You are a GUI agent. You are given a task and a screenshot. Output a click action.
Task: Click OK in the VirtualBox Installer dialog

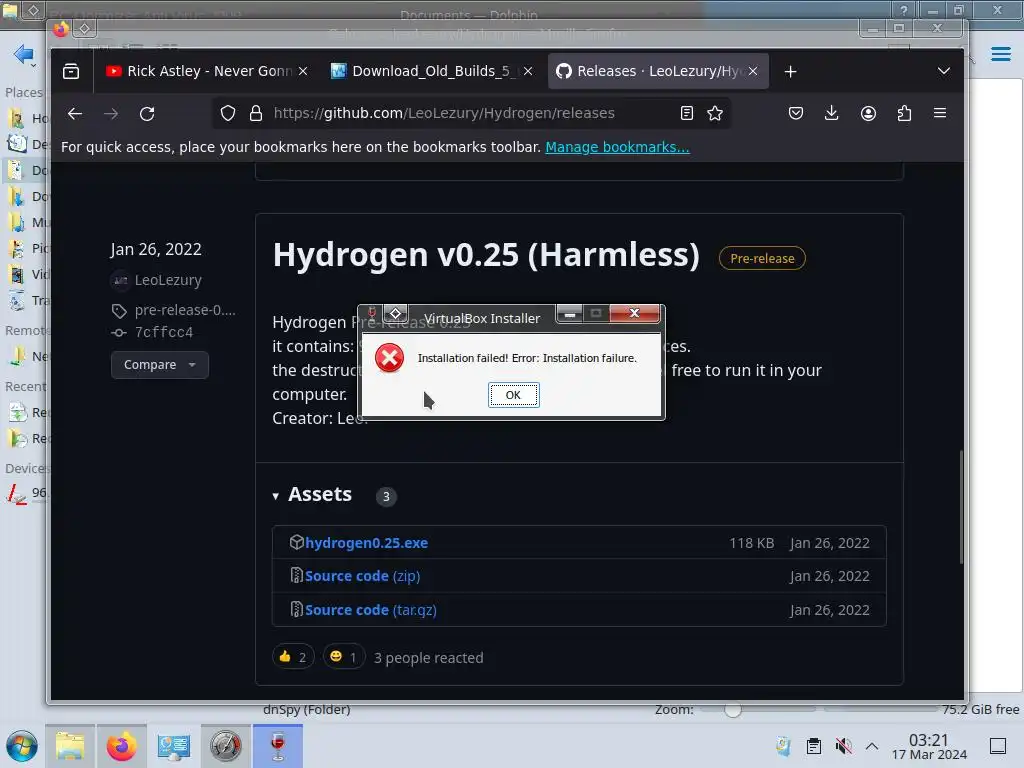point(513,395)
